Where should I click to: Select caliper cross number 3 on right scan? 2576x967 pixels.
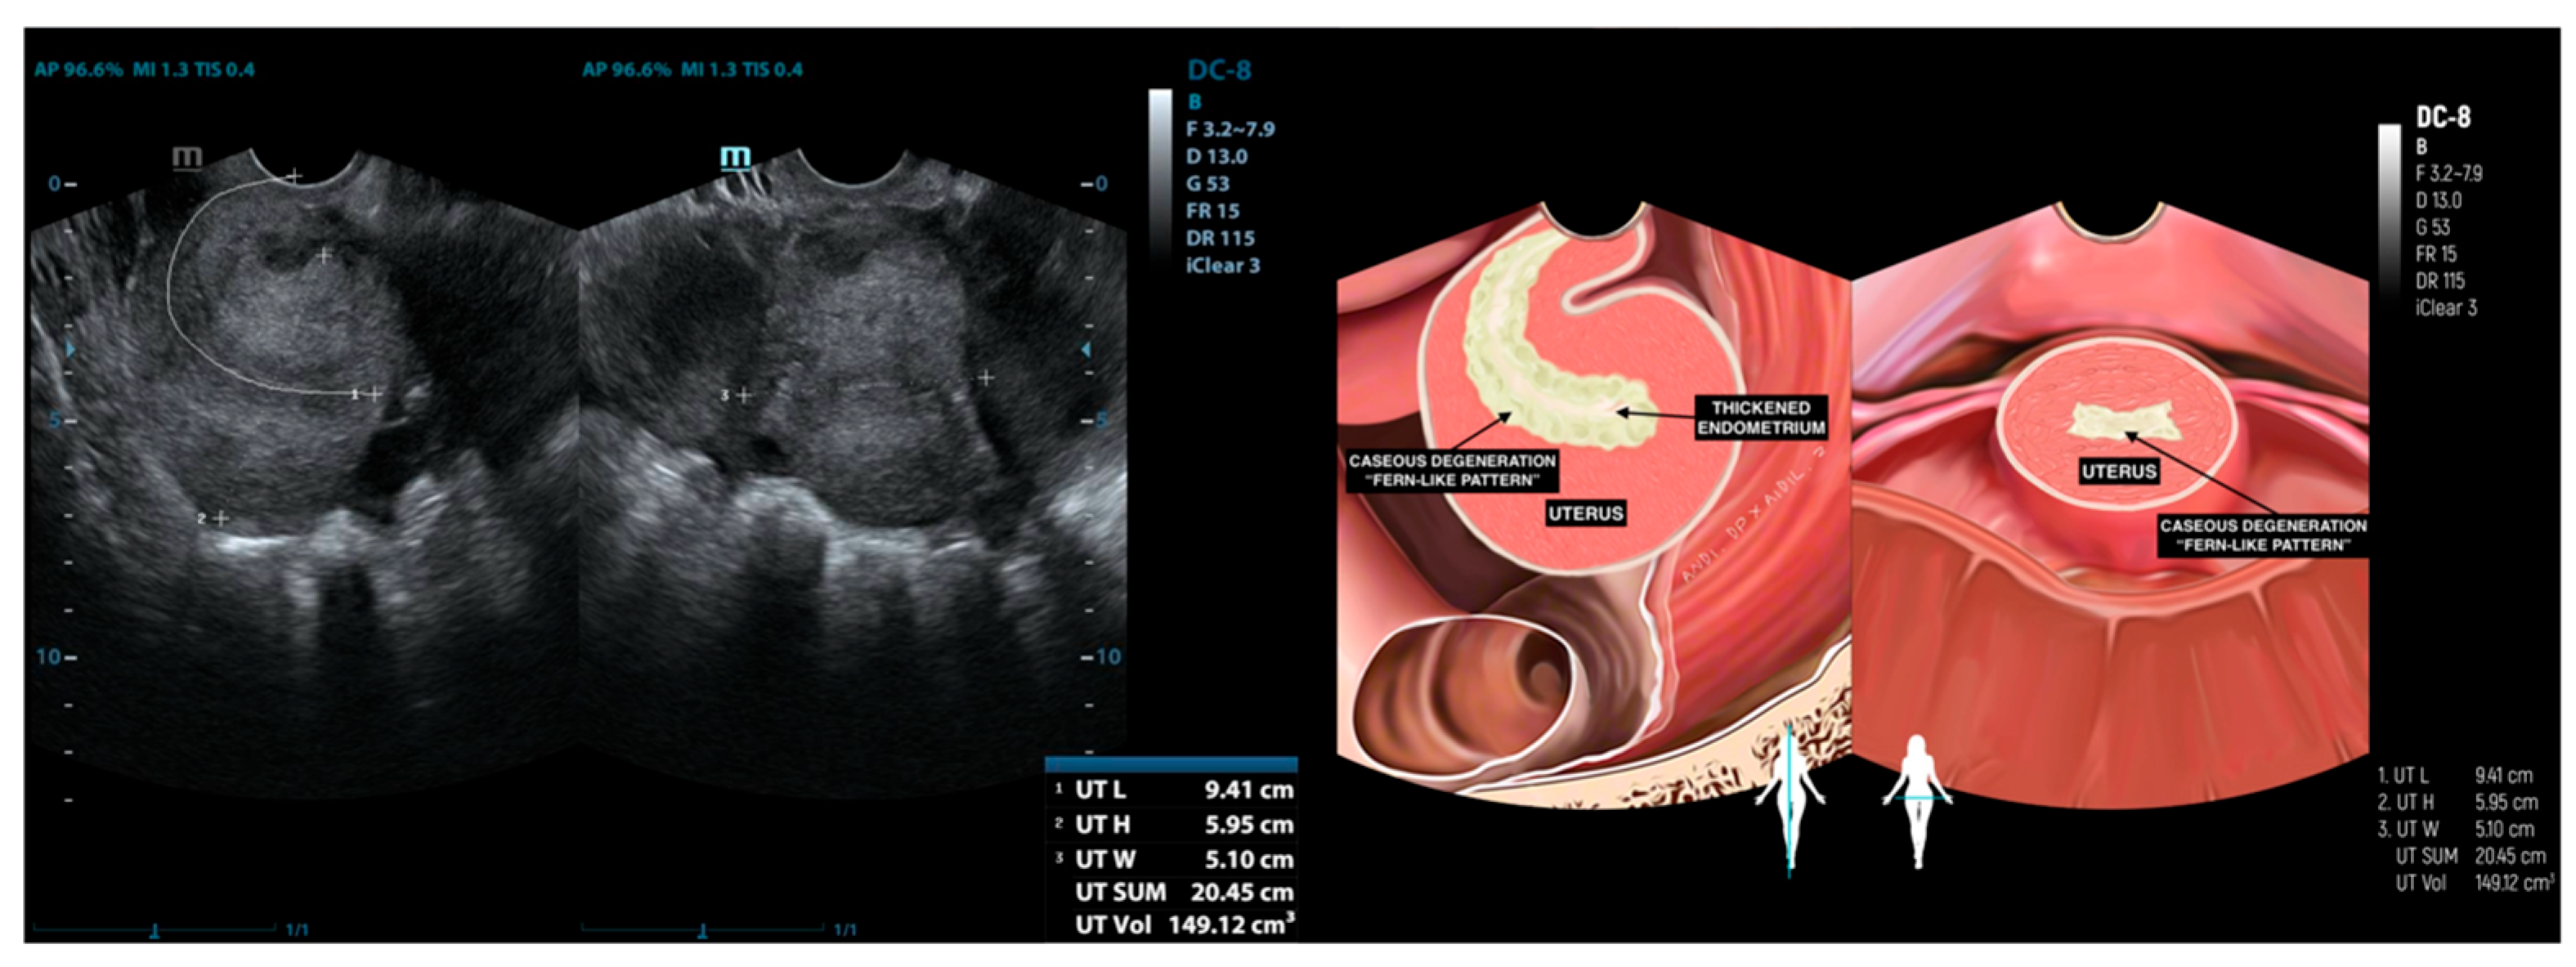tap(744, 396)
